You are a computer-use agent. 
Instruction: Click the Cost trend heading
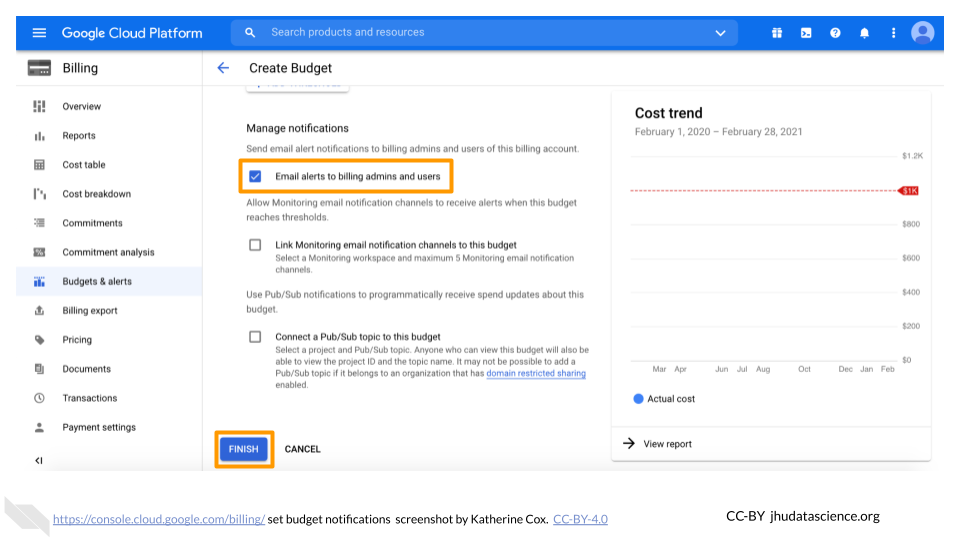(x=669, y=113)
